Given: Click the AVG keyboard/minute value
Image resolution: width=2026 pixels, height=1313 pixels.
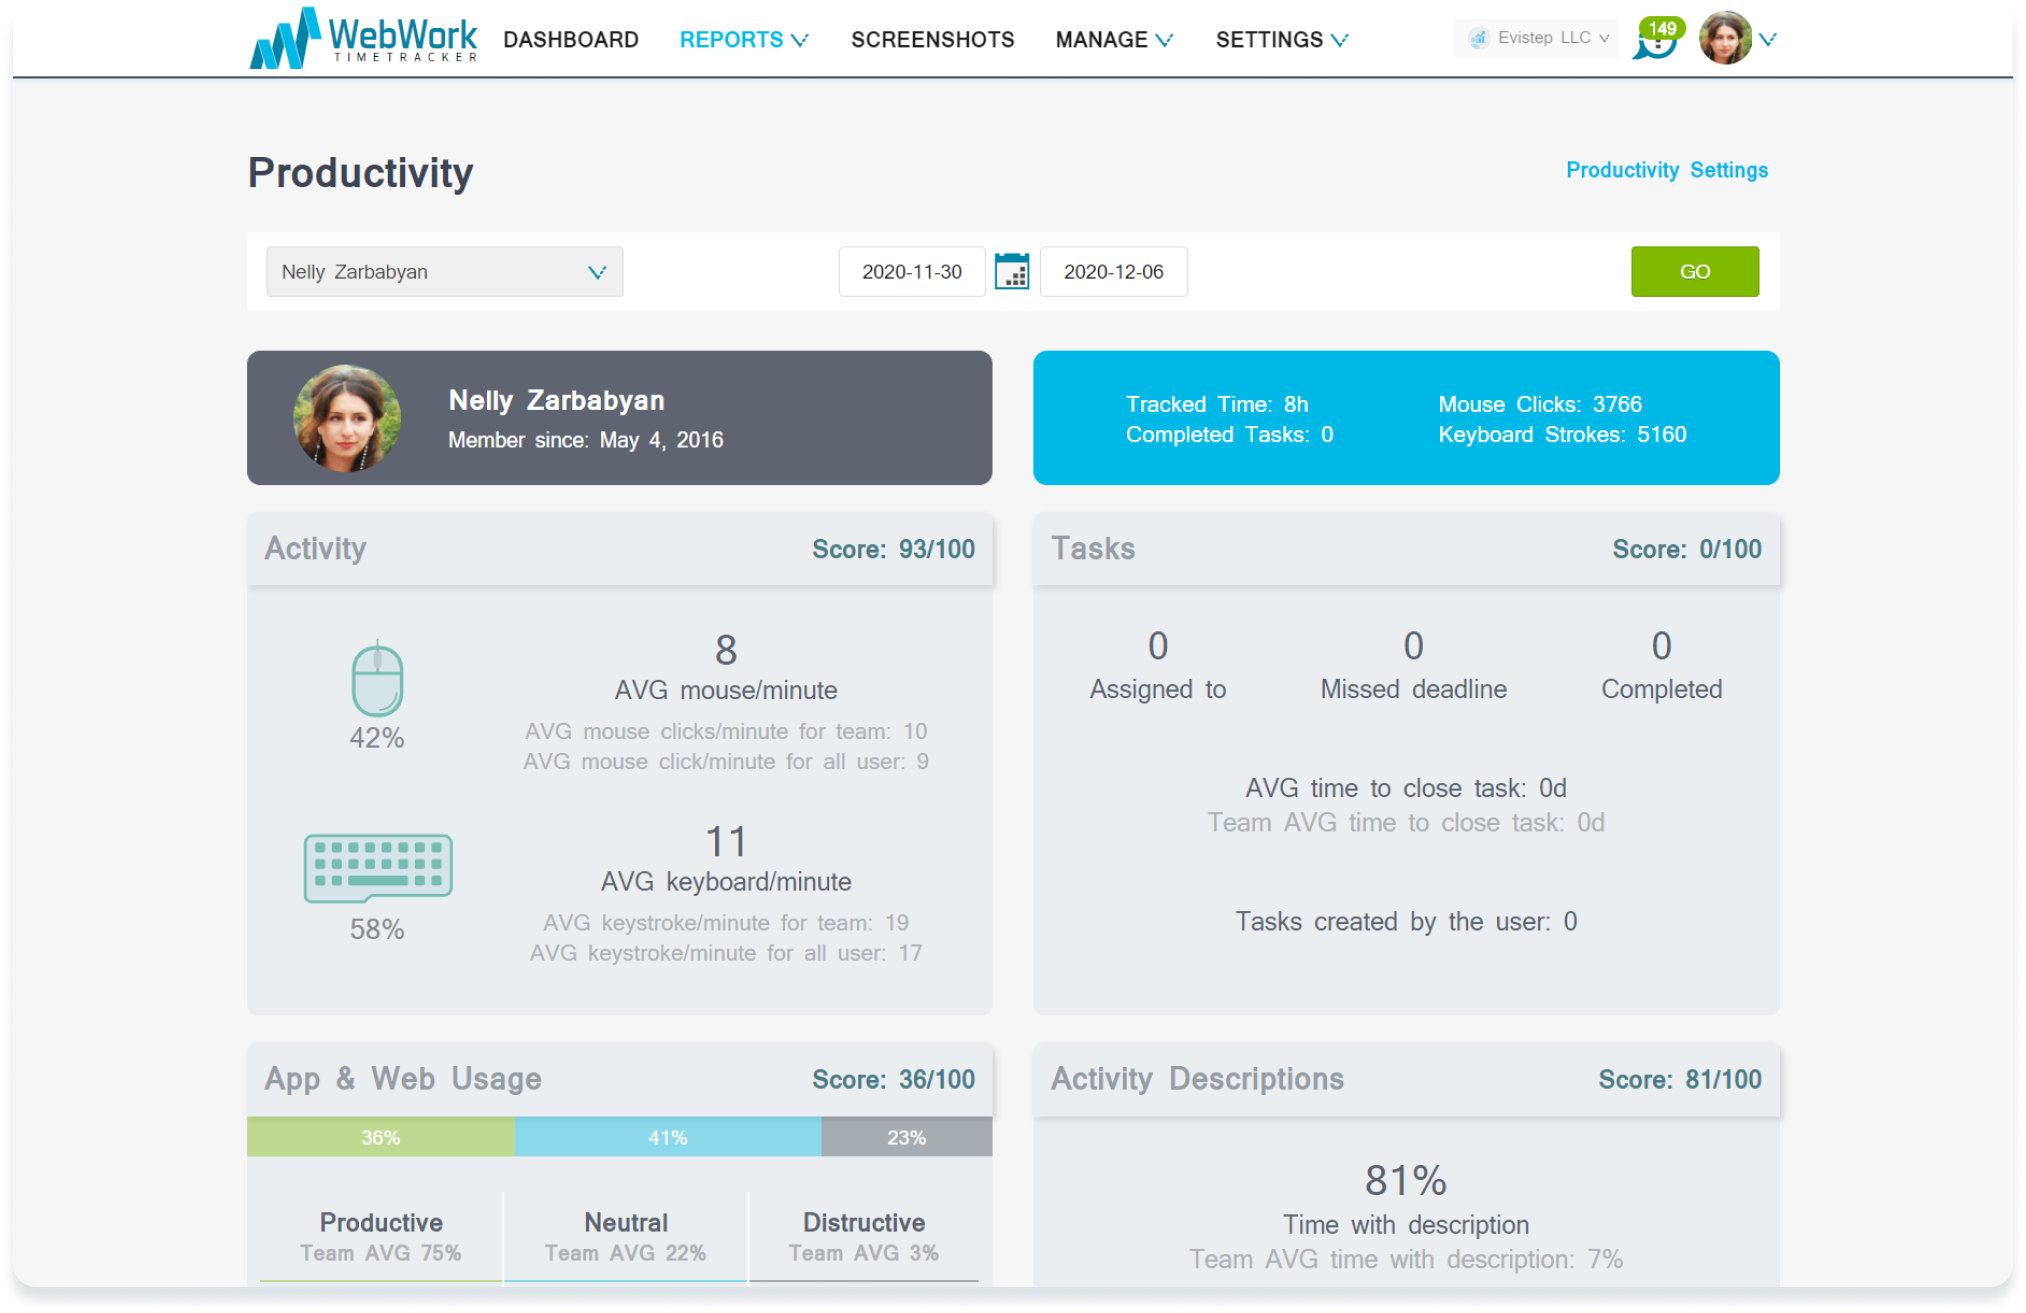Looking at the screenshot, I should [x=726, y=842].
